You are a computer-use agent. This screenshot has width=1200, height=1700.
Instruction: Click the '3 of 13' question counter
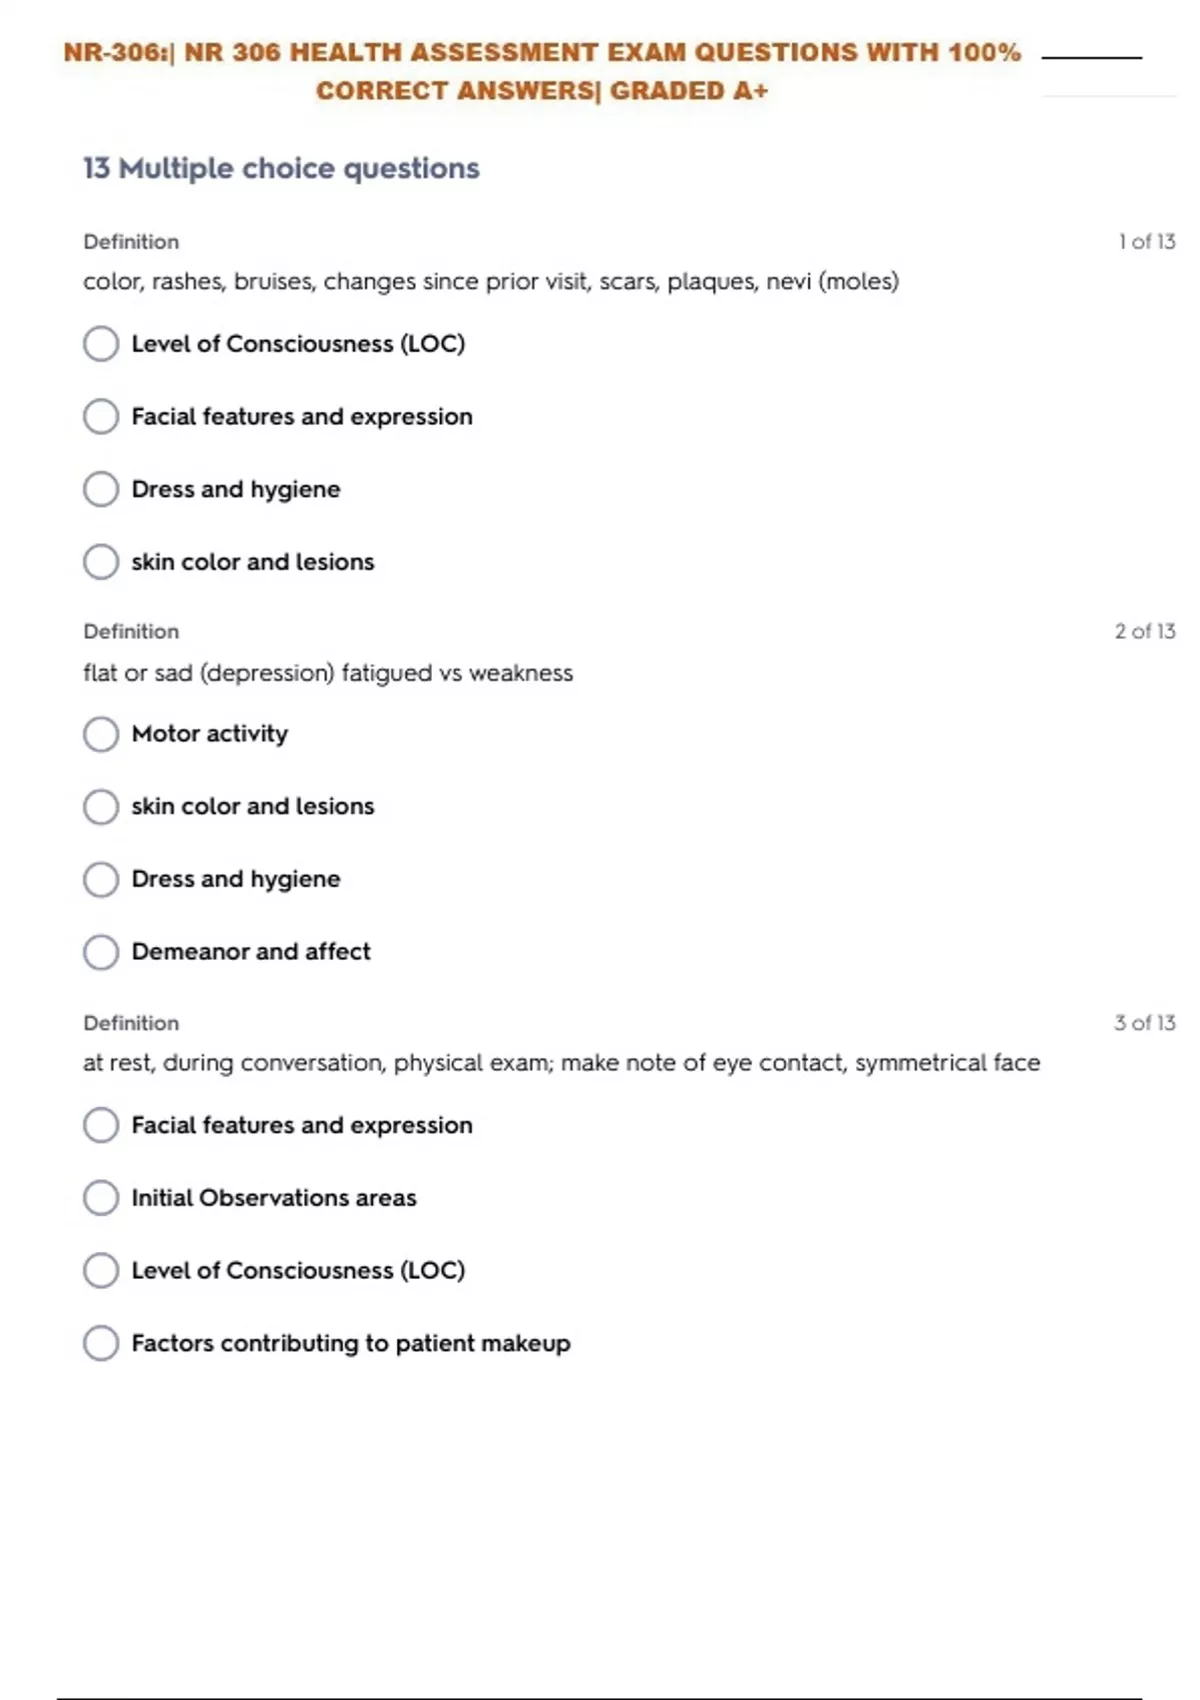coord(1145,1023)
